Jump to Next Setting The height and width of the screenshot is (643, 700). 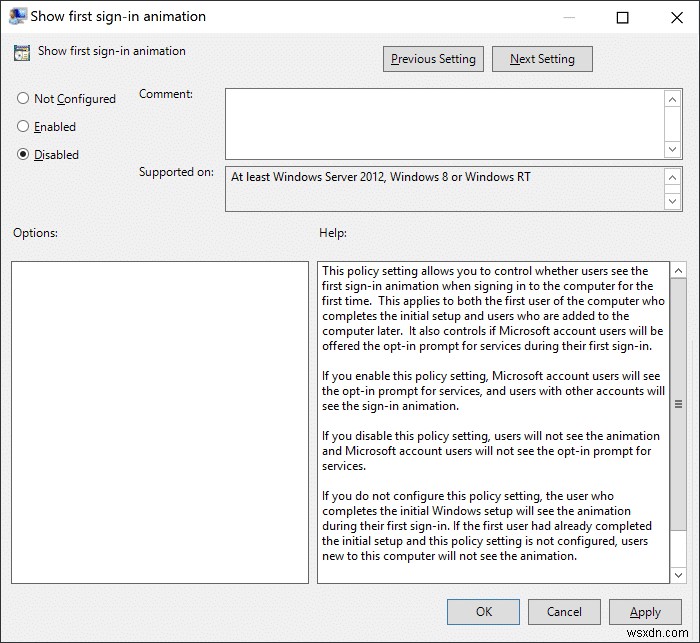click(x=542, y=59)
